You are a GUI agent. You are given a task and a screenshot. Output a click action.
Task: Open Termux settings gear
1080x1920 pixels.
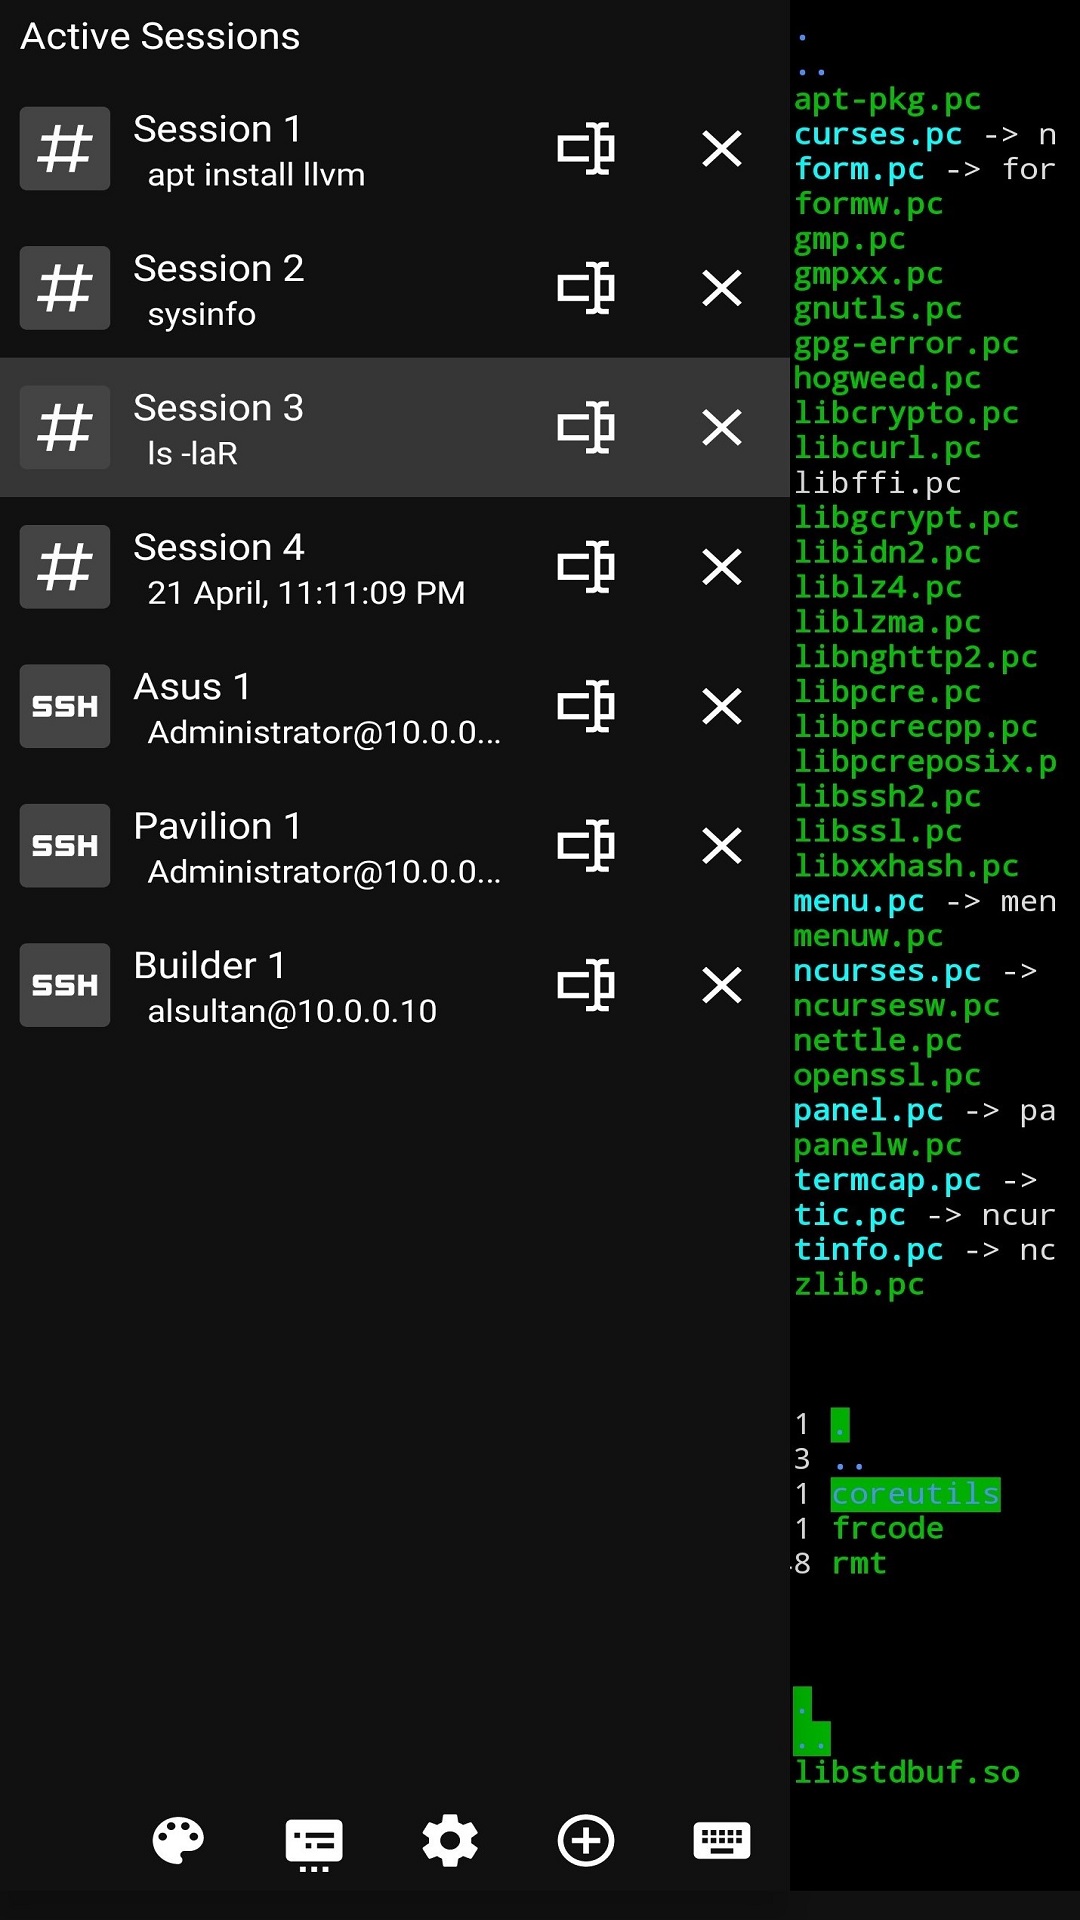pos(449,1841)
